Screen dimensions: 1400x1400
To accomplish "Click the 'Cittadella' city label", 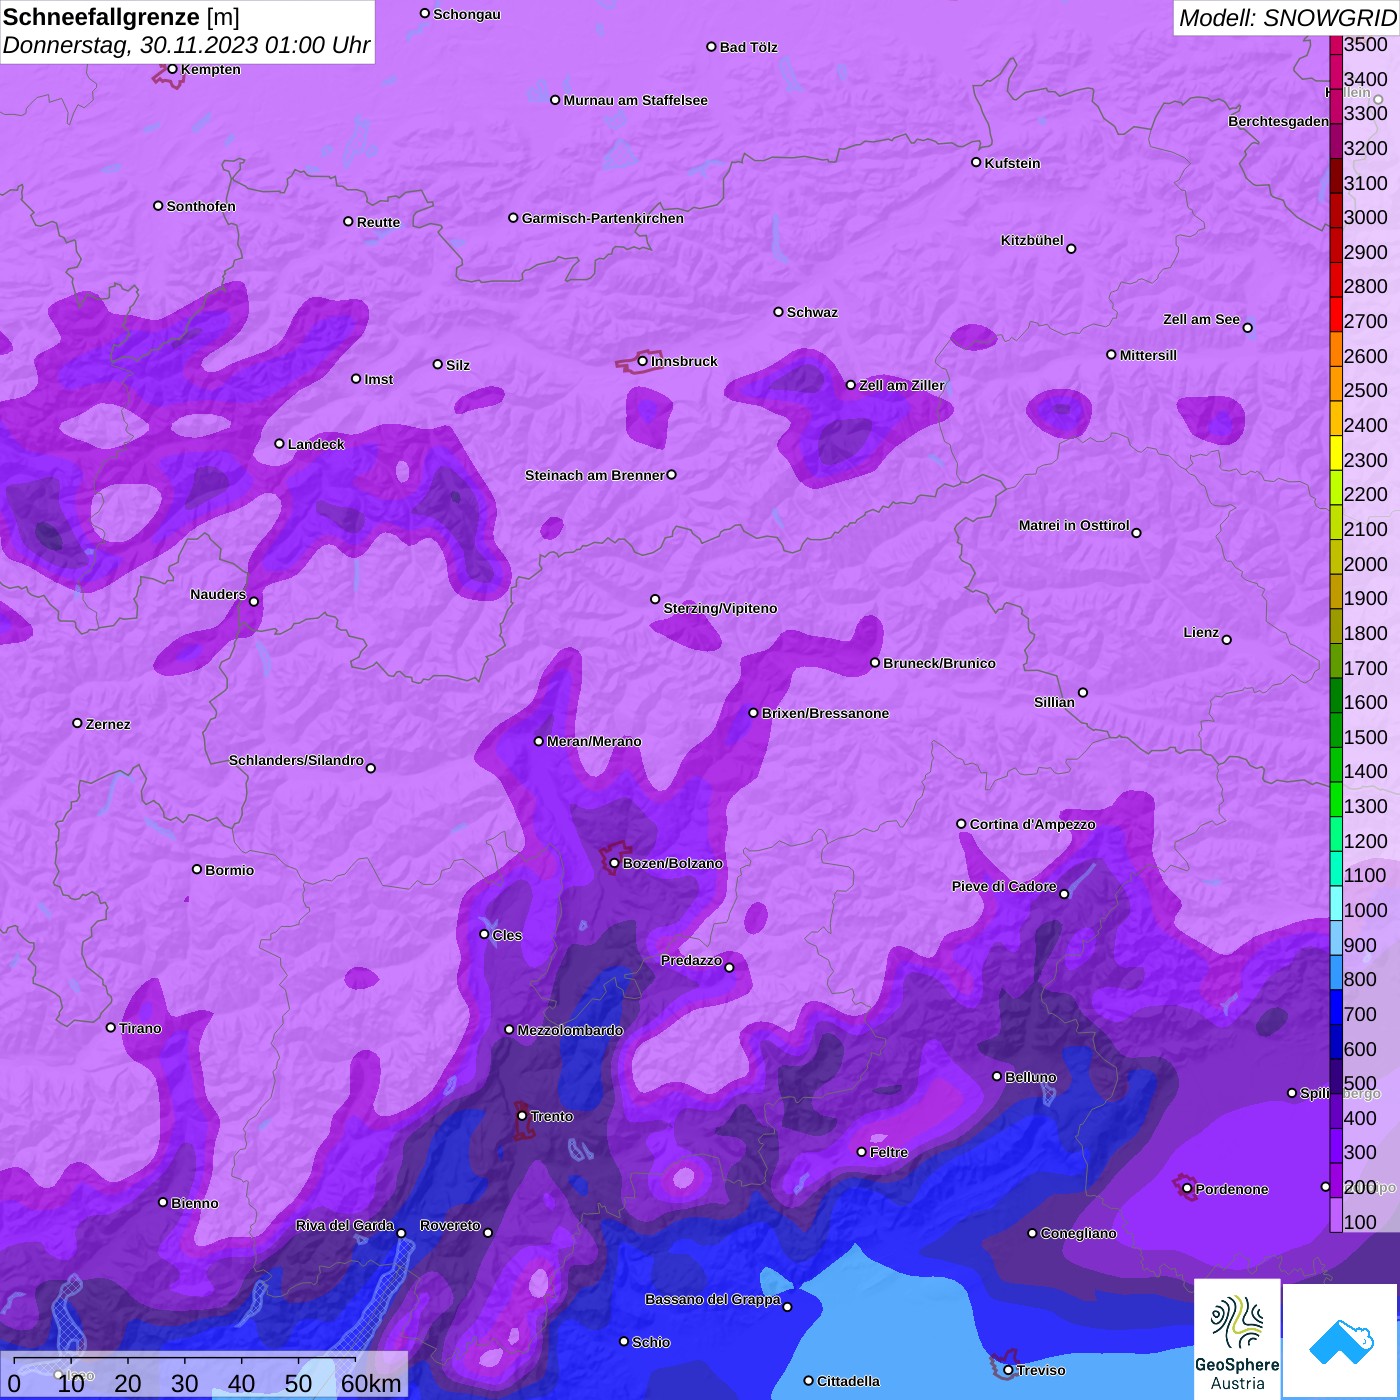I will [849, 1382].
